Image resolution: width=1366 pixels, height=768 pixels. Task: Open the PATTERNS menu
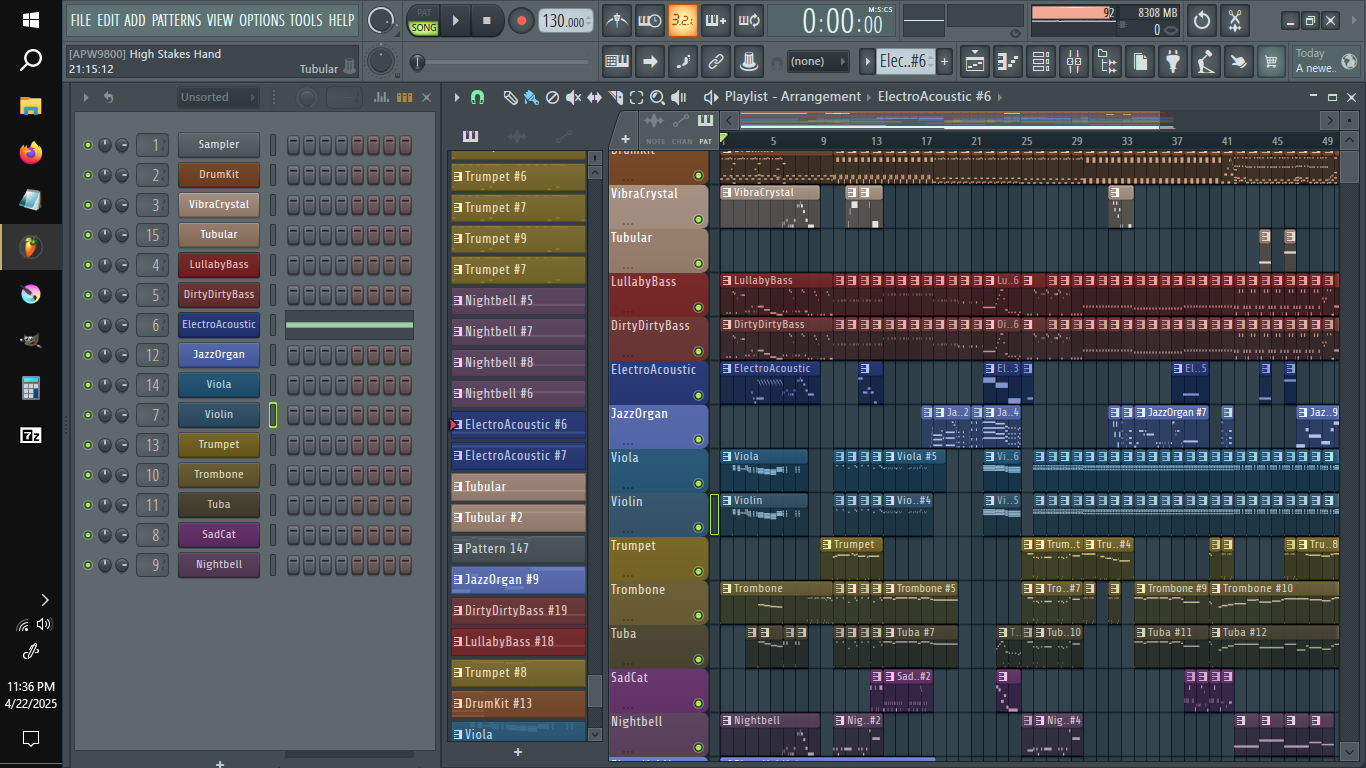click(x=176, y=20)
